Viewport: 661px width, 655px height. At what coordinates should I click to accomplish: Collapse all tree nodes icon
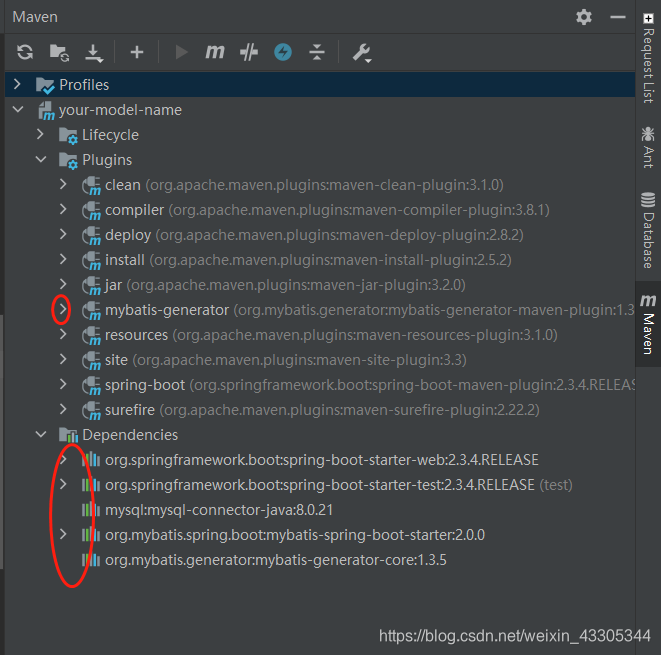pyautogui.click(x=317, y=52)
